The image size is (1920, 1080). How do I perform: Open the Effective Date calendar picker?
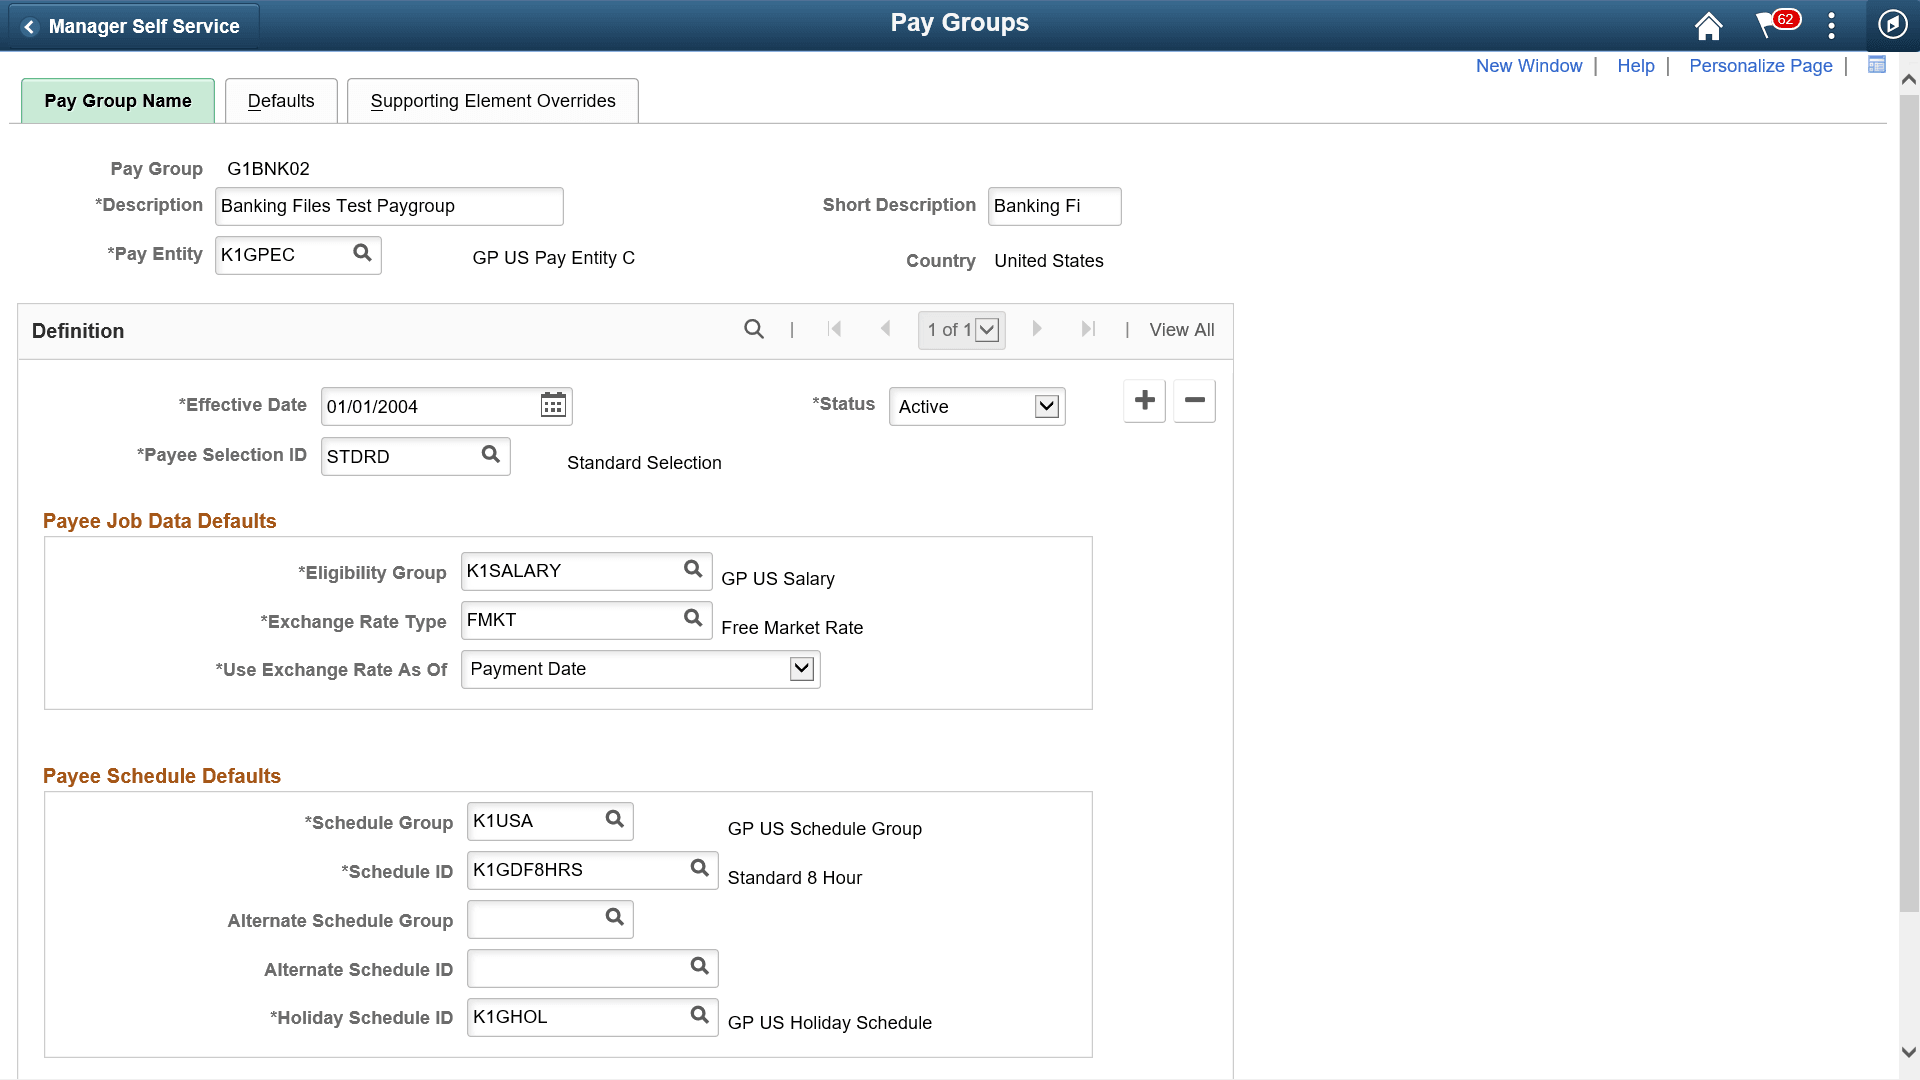pyautogui.click(x=552, y=405)
